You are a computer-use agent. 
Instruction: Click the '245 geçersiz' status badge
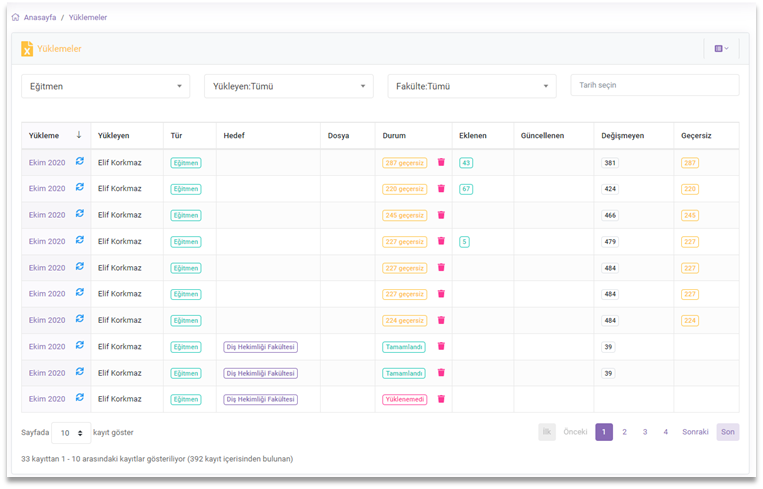coord(404,215)
